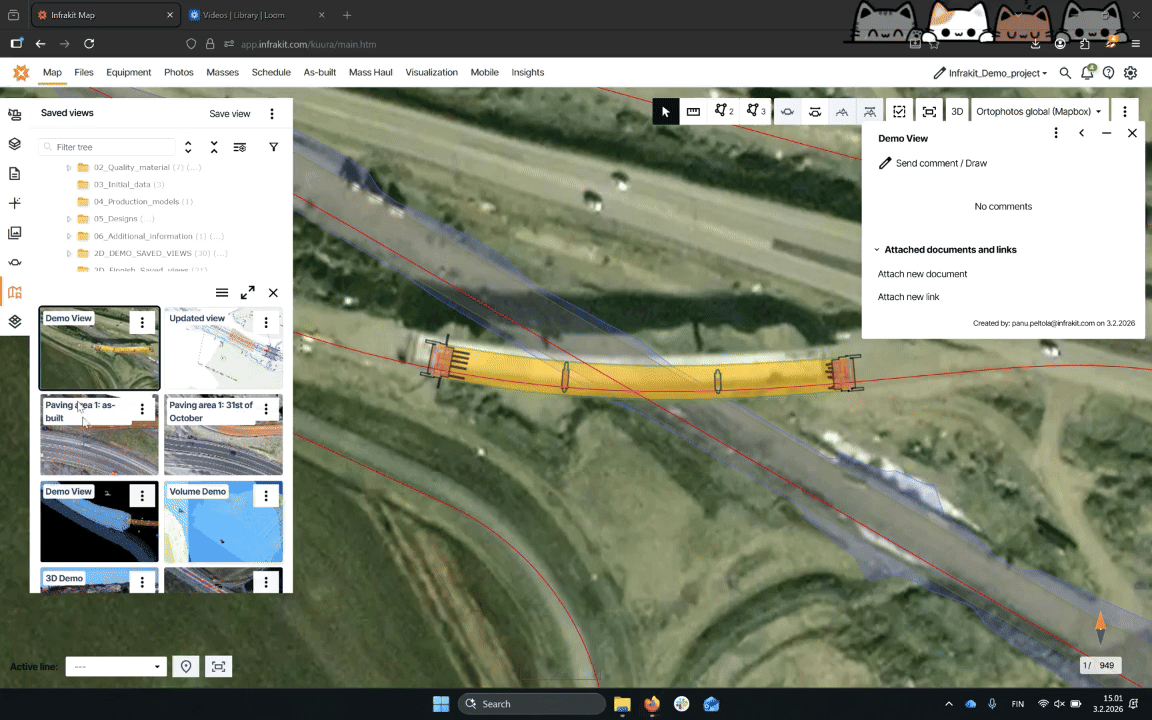This screenshot has width=1152, height=720.
Task: Close the saved views thumbnail panel
Action: 273,292
